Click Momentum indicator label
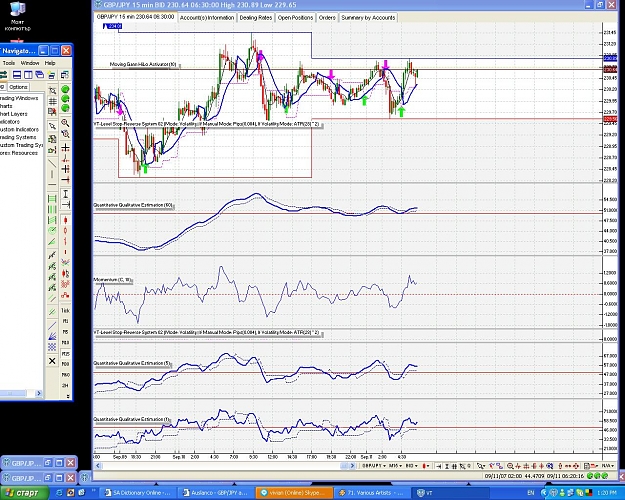 coord(112,280)
